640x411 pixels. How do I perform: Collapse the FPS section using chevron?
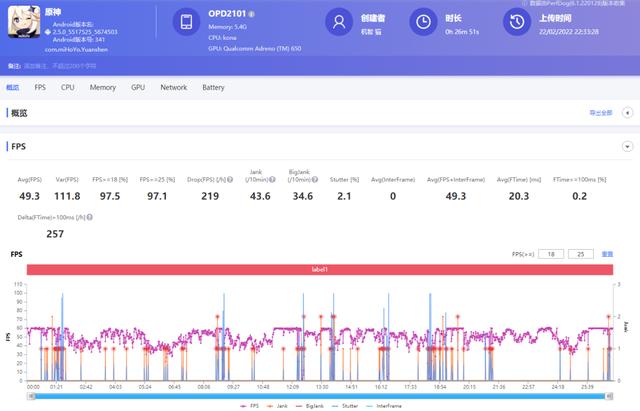(627, 147)
